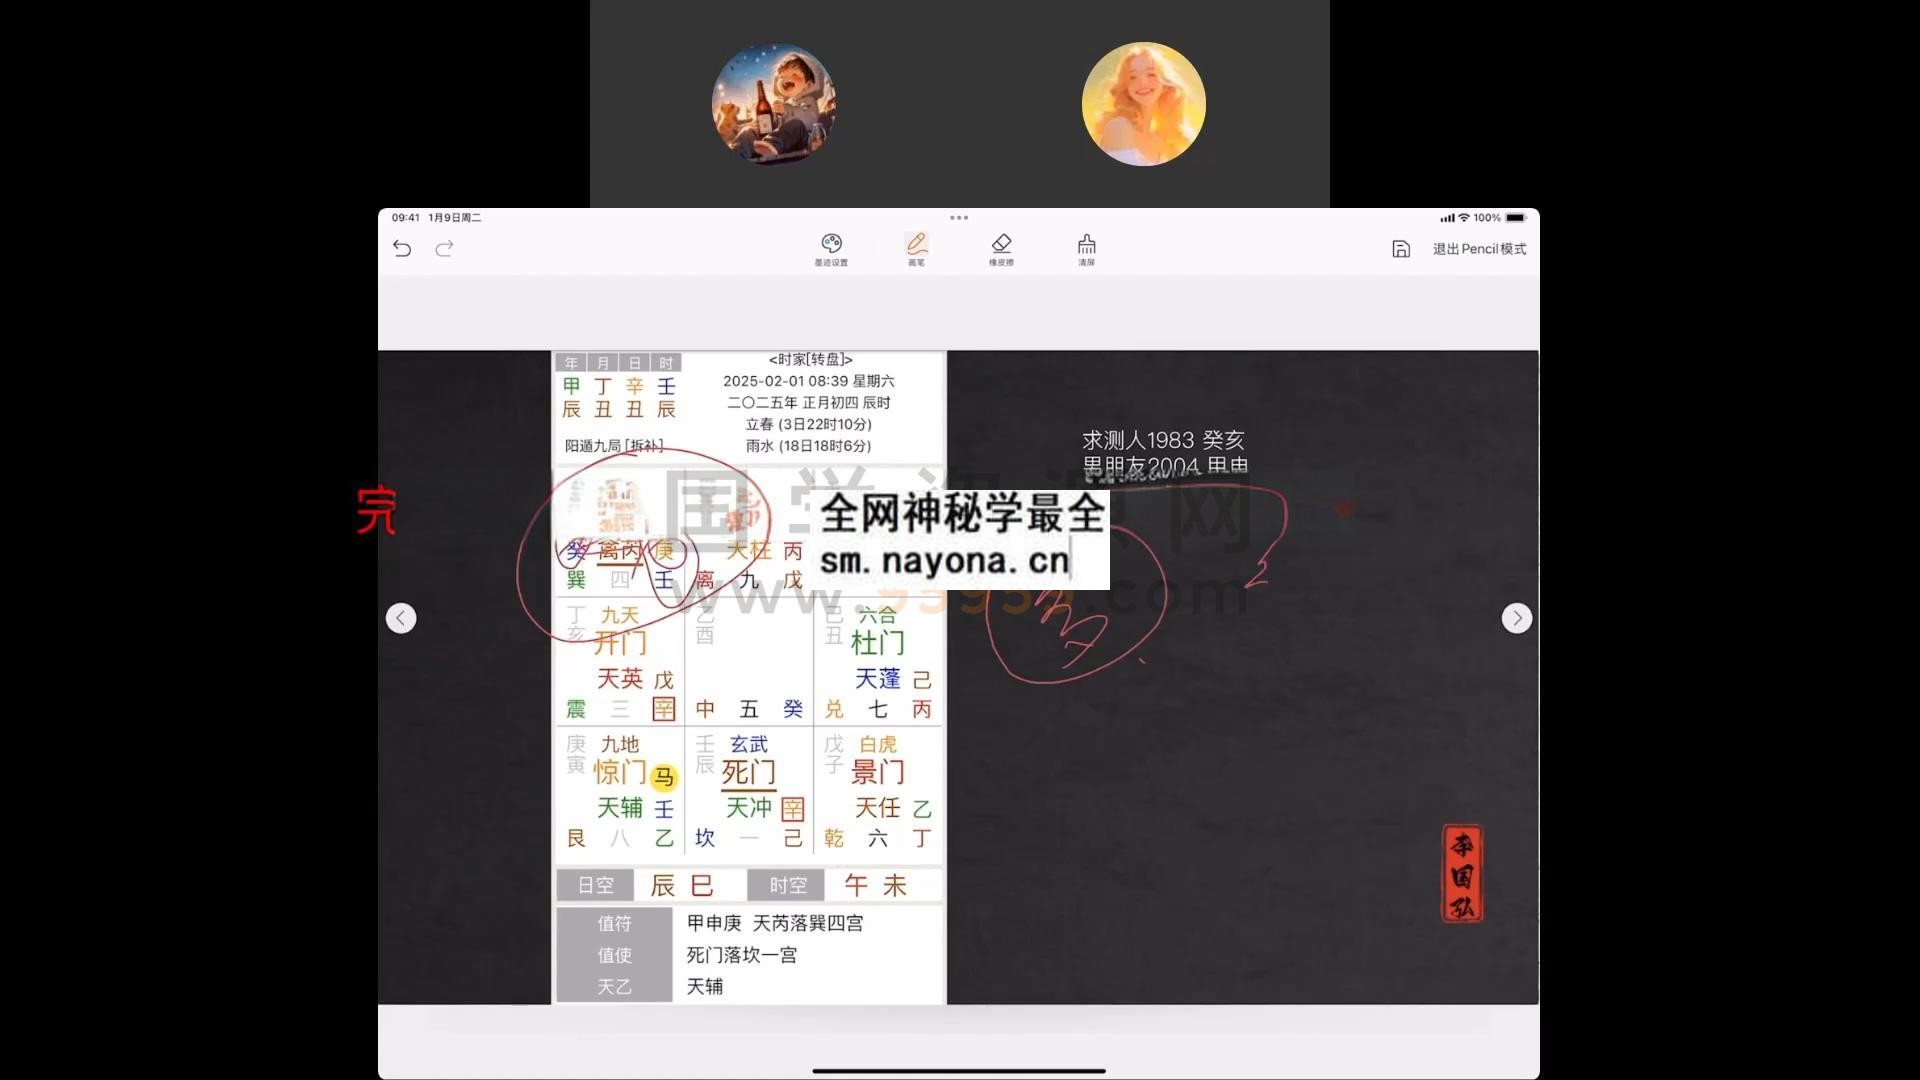Click 开门 in the 震 palace
1920x1080 pixels.
click(x=620, y=643)
